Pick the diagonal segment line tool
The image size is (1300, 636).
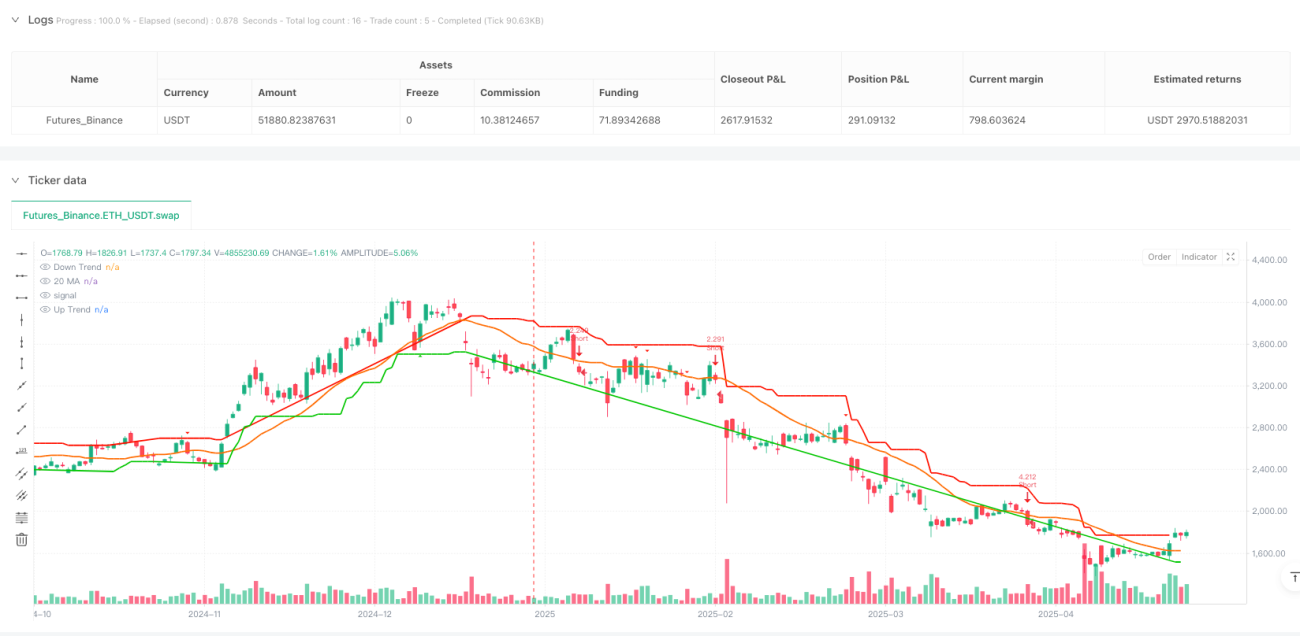[x=22, y=430]
